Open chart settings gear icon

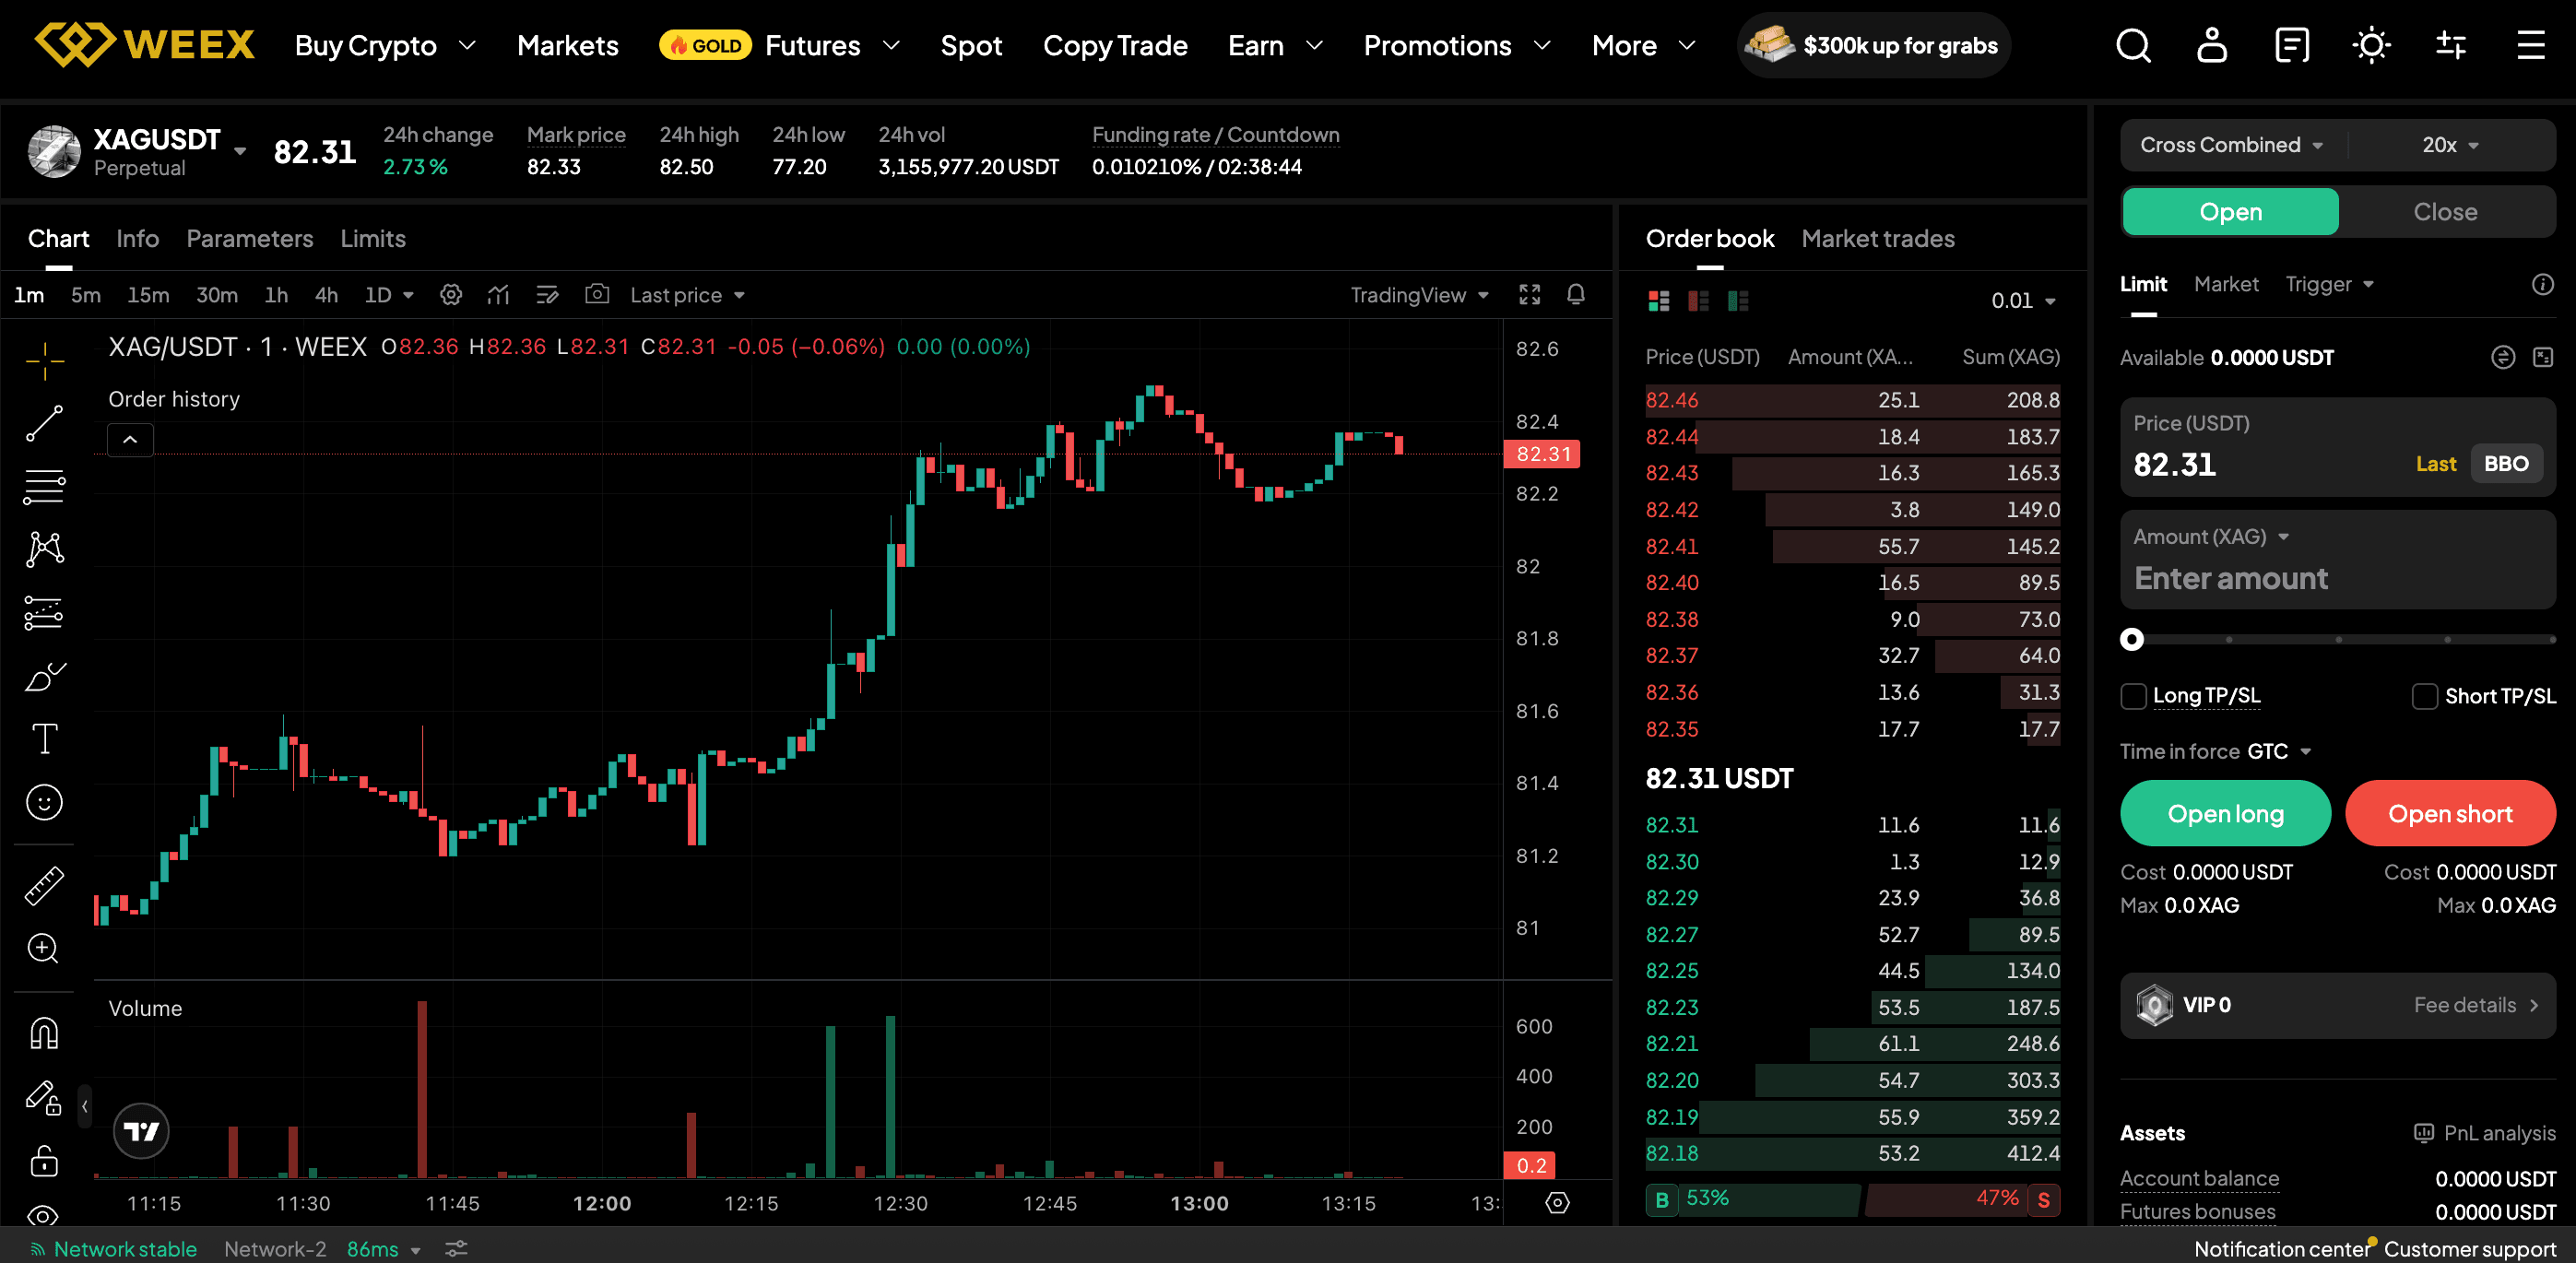tap(451, 294)
